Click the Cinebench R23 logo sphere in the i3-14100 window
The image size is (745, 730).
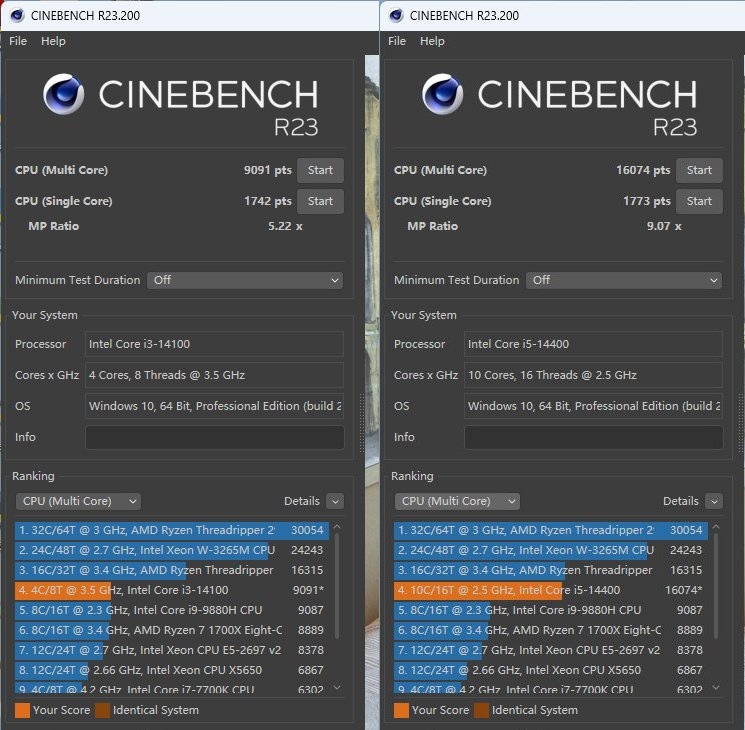point(63,94)
